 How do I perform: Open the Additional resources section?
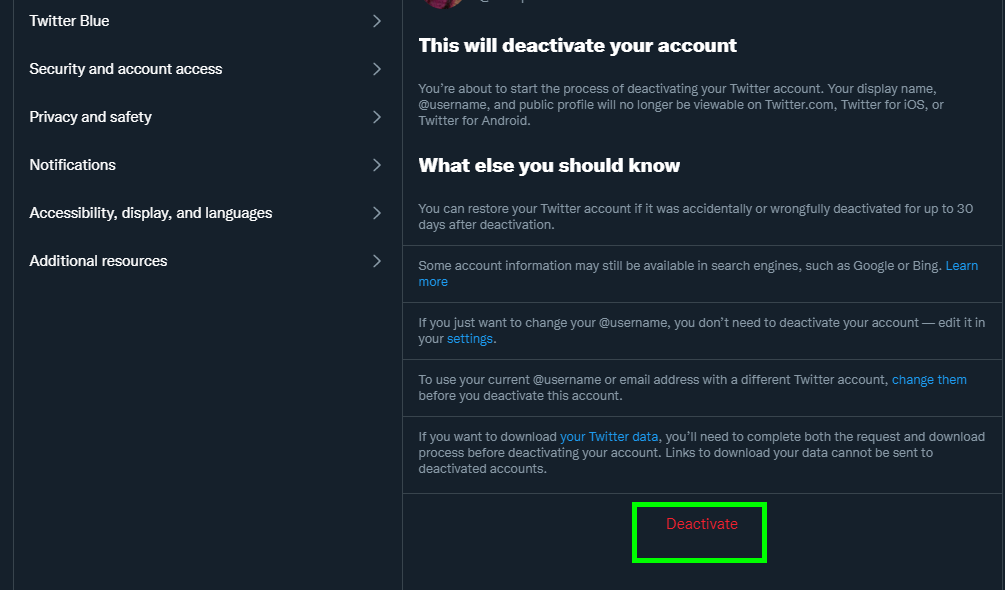pyautogui.click(x=99, y=261)
